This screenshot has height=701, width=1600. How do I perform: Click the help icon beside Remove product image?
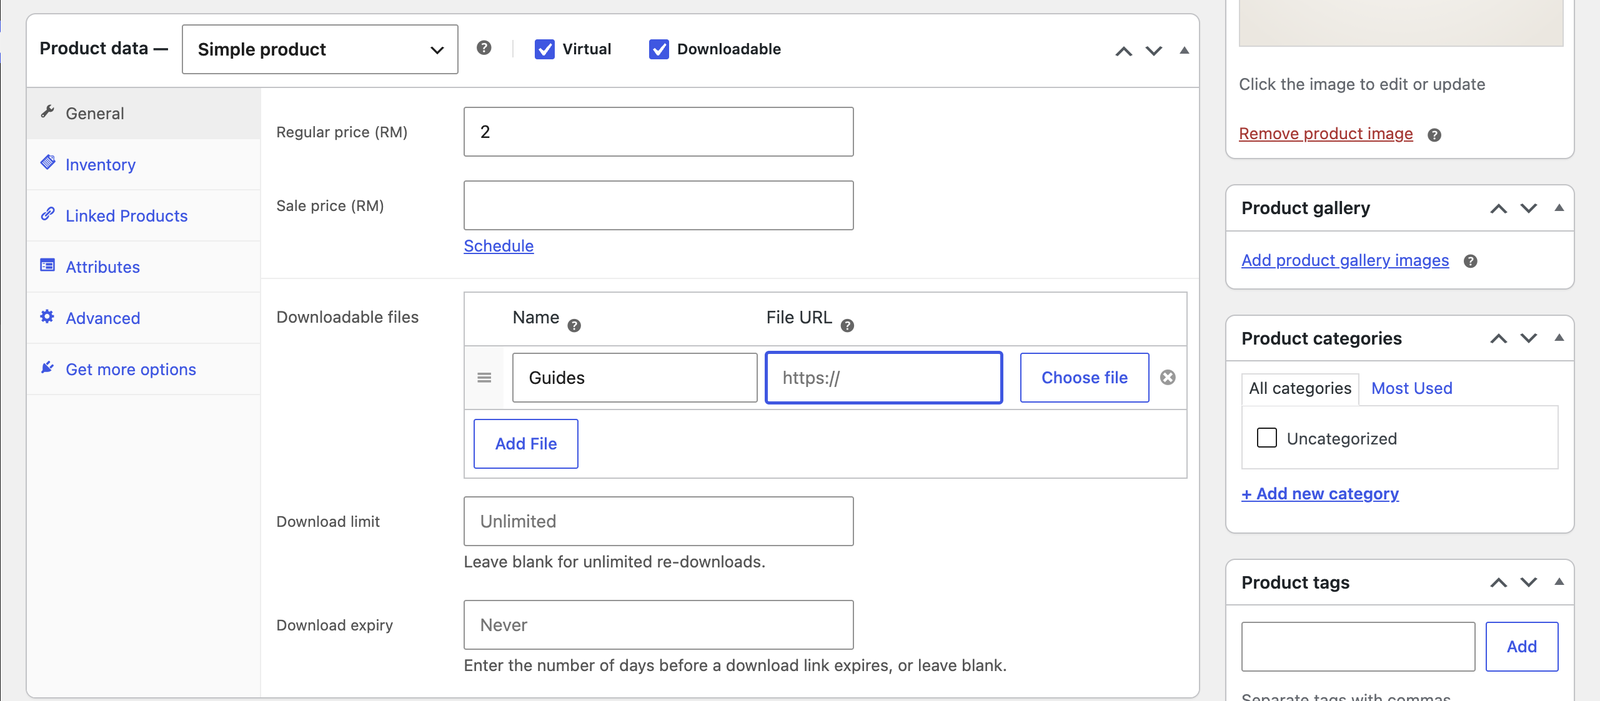[x=1434, y=135]
